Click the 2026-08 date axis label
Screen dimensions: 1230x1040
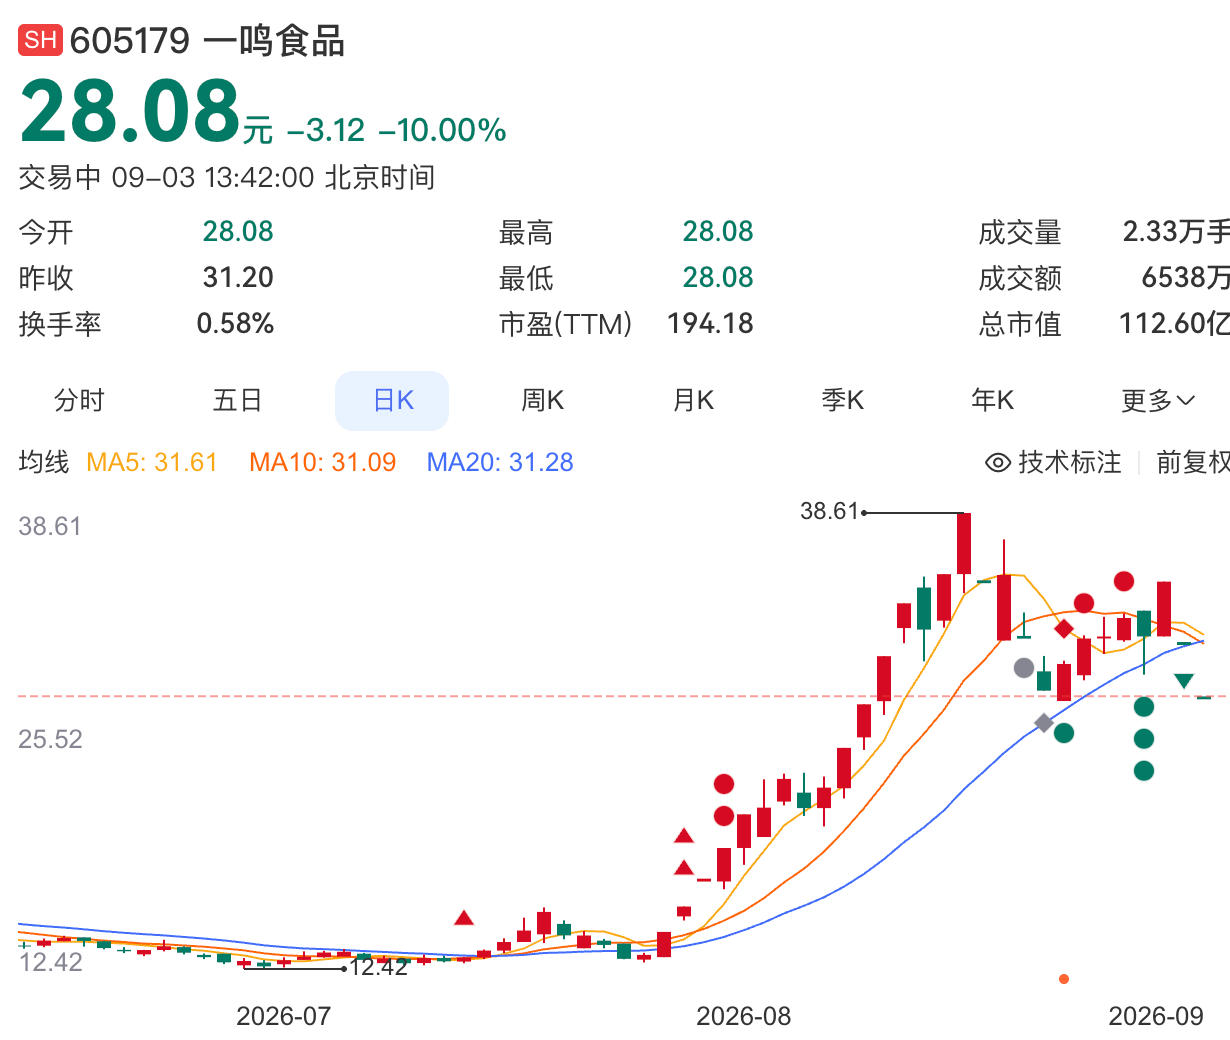(743, 1016)
